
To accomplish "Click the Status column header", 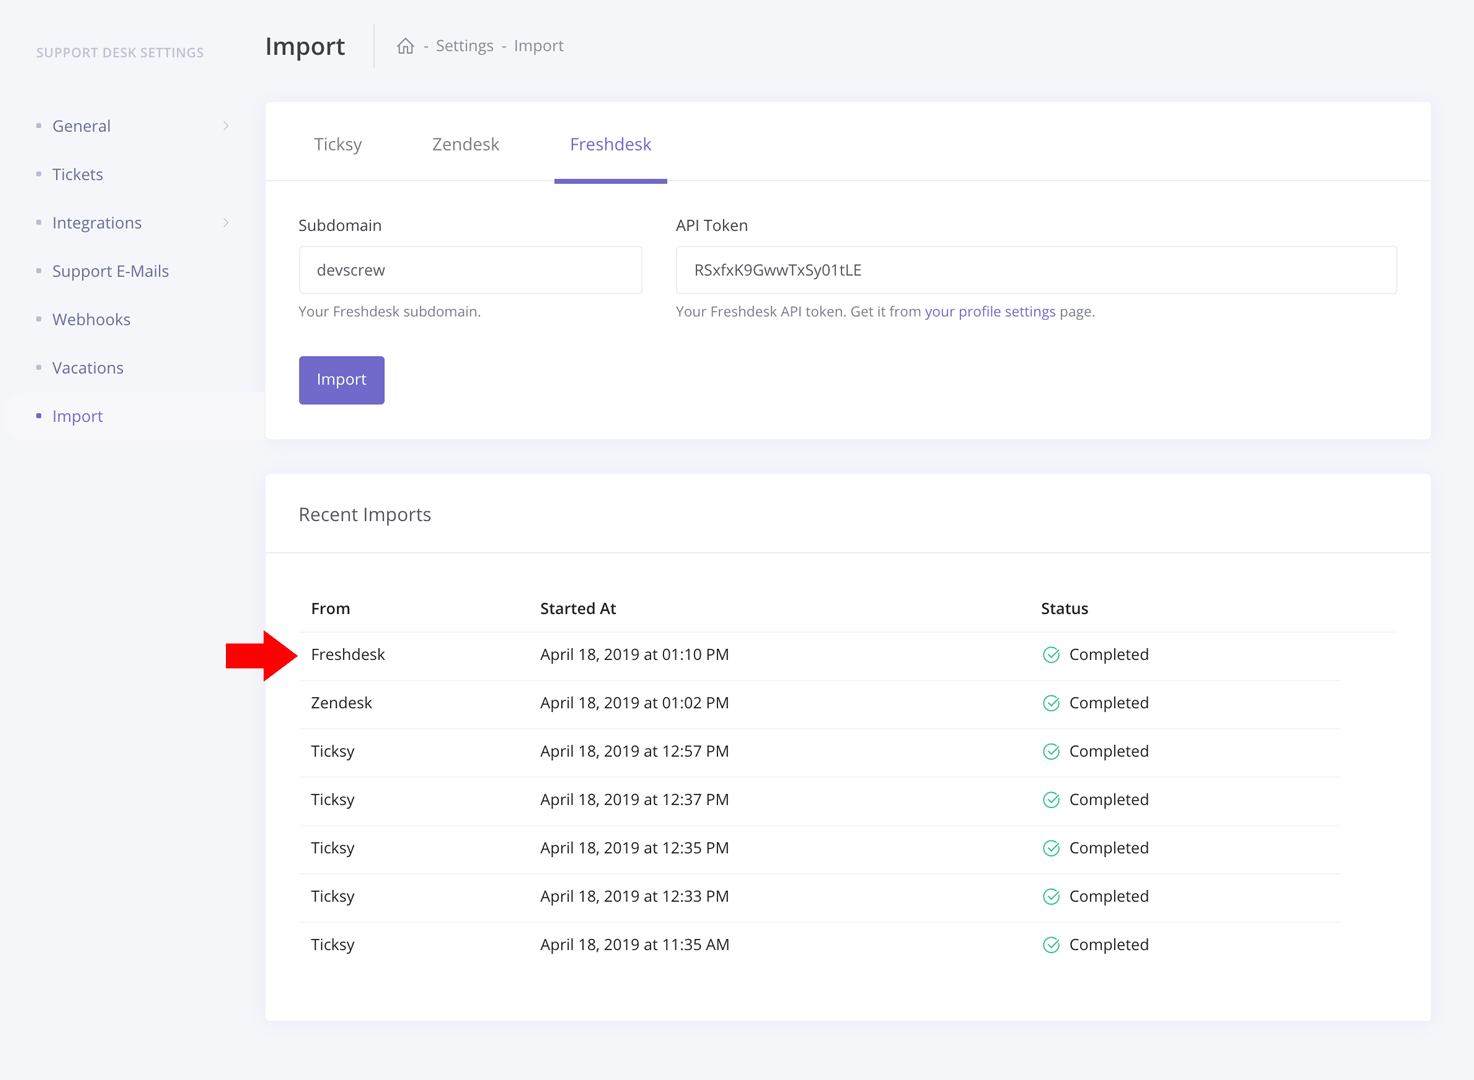I will (1064, 608).
